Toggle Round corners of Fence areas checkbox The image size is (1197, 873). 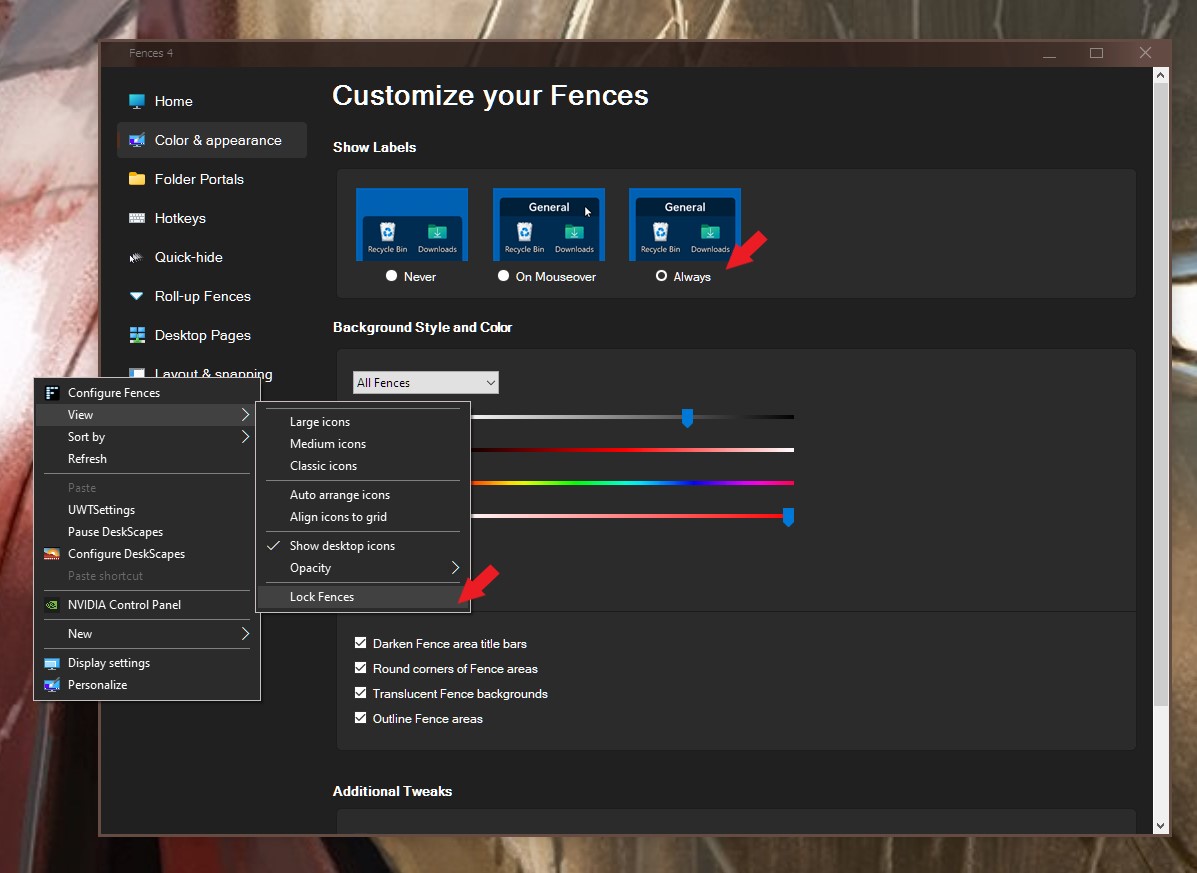click(360, 668)
